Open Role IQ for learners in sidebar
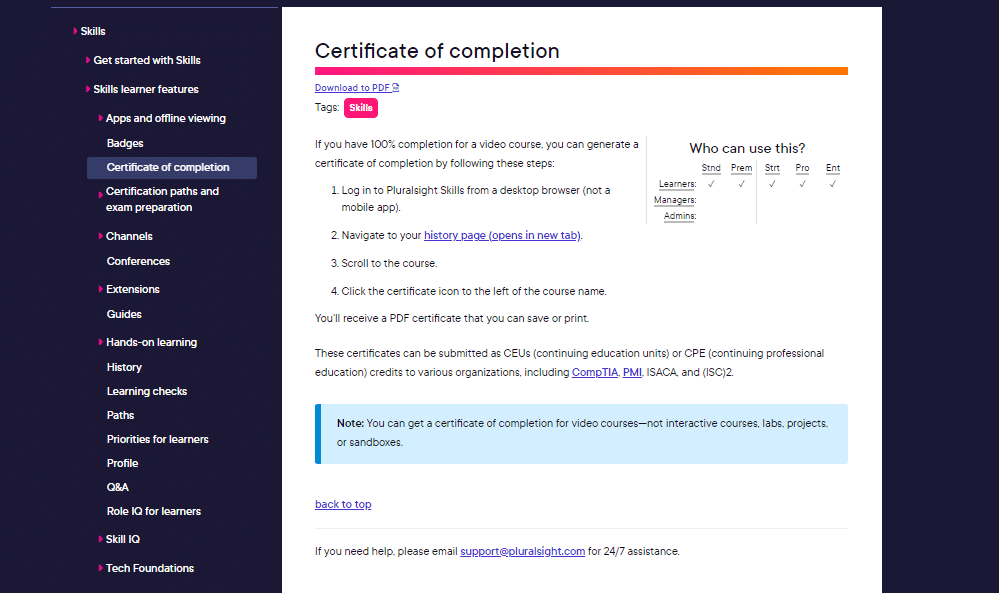Image resolution: width=999 pixels, height=593 pixels. pos(154,511)
